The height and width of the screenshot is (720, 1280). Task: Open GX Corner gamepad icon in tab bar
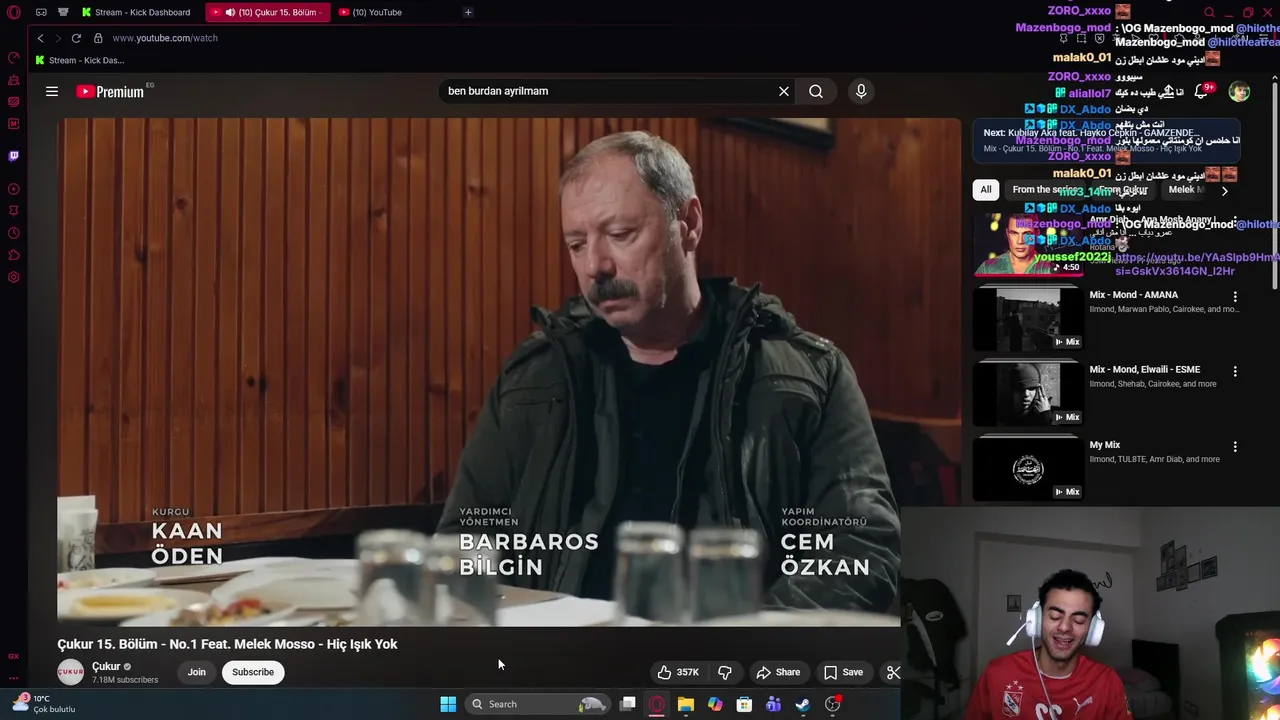pyautogui.click(x=41, y=12)
